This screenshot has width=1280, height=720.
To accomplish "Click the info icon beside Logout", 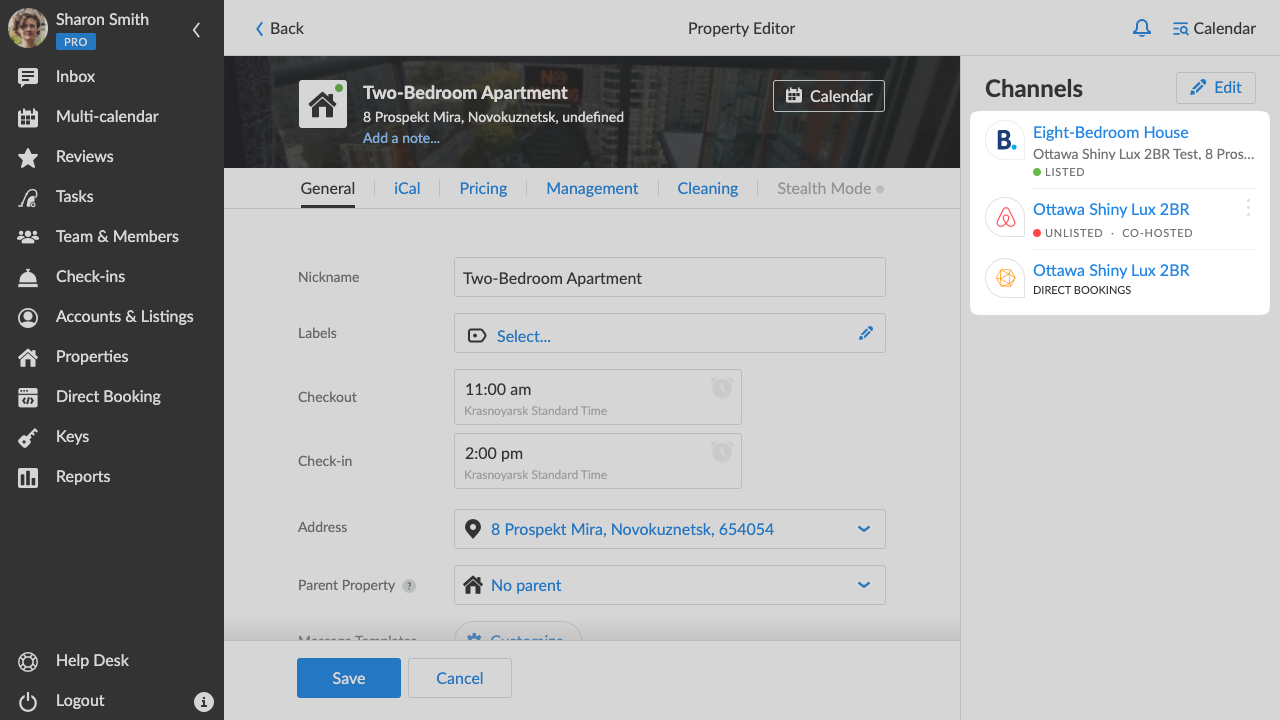I will (x=204, y=701).
